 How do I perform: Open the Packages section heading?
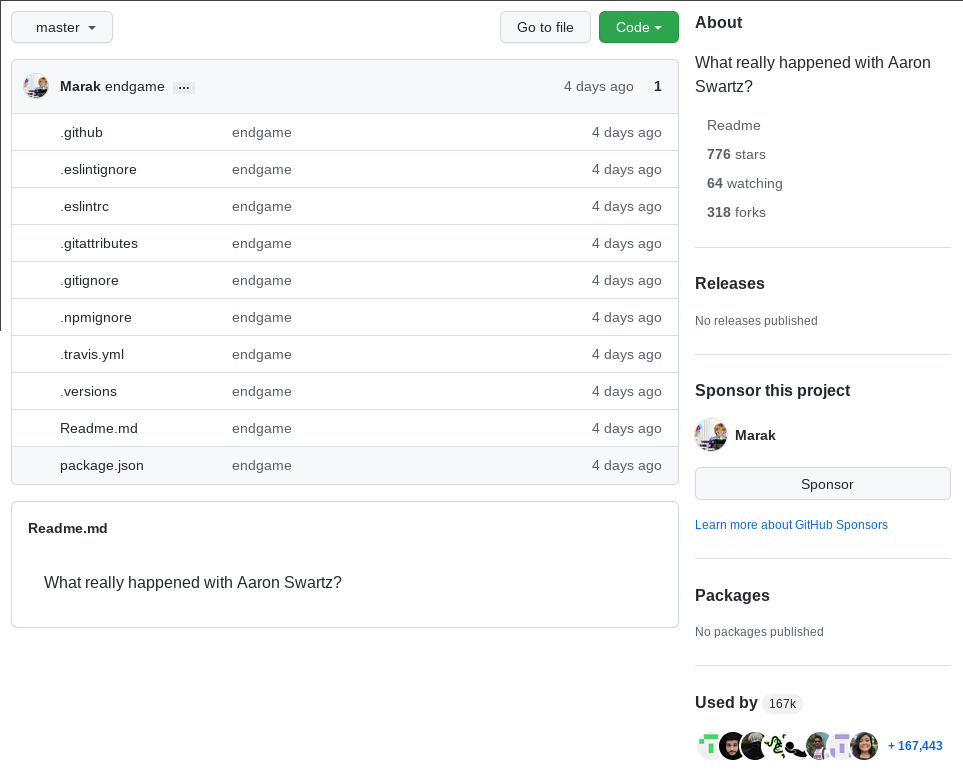(732, 595)
